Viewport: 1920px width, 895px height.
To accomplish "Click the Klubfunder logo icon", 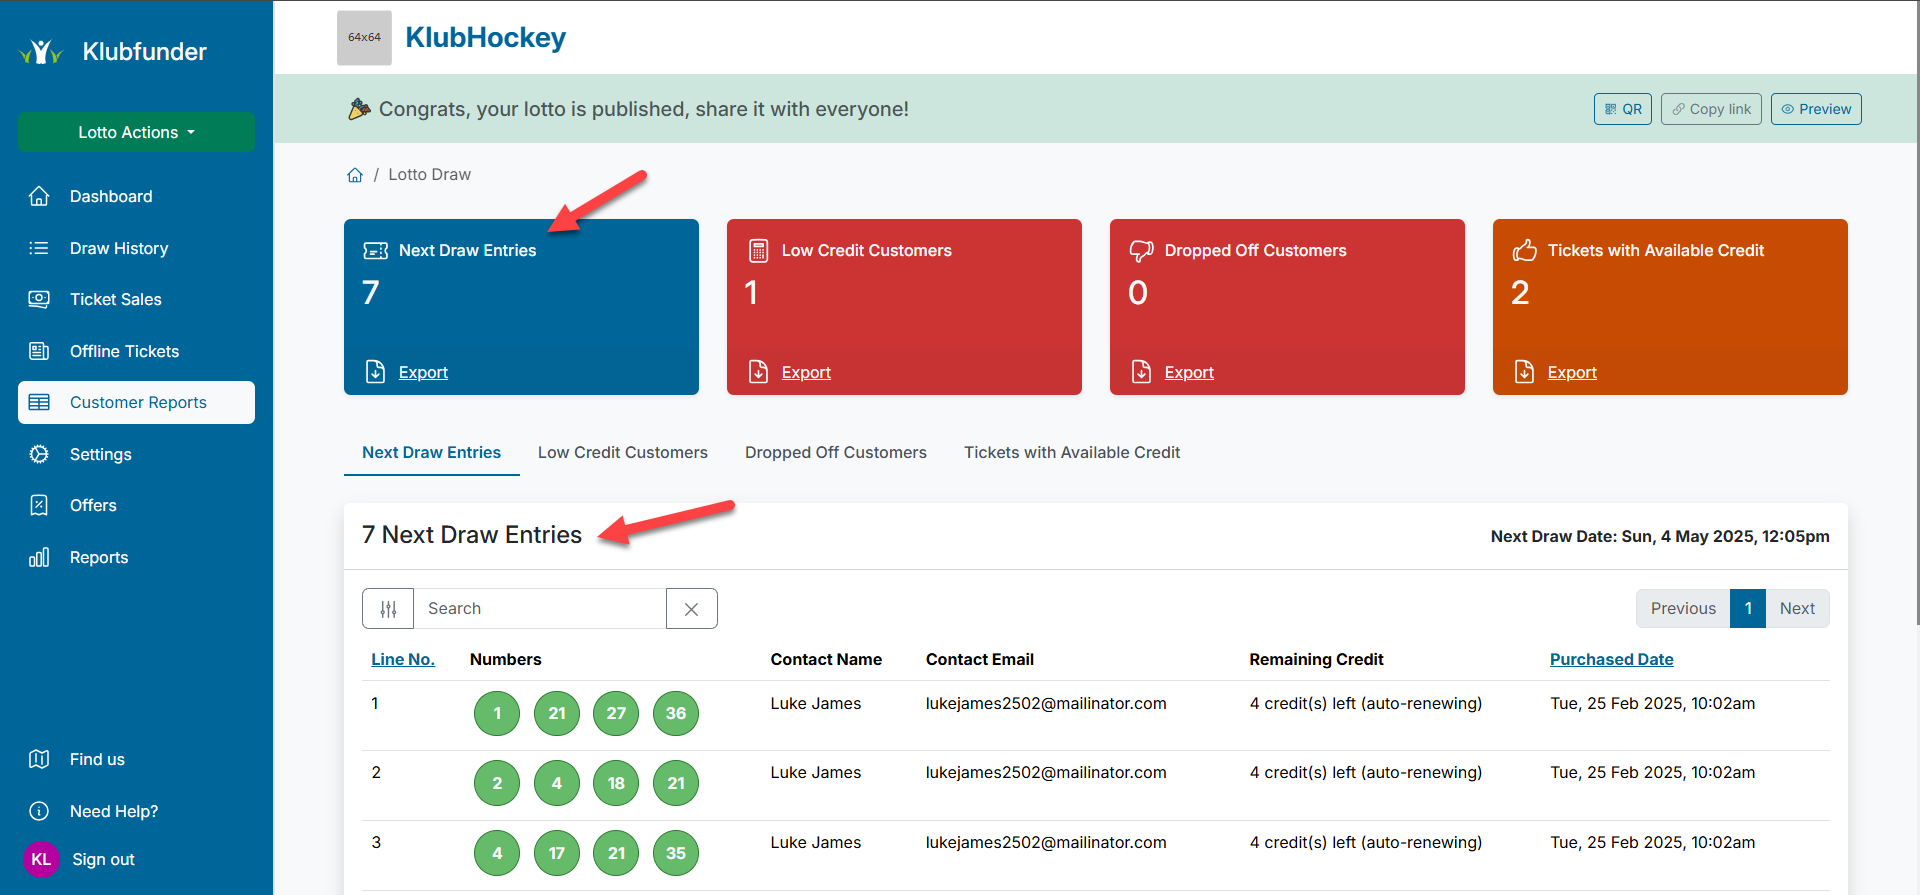I will 41,51.
